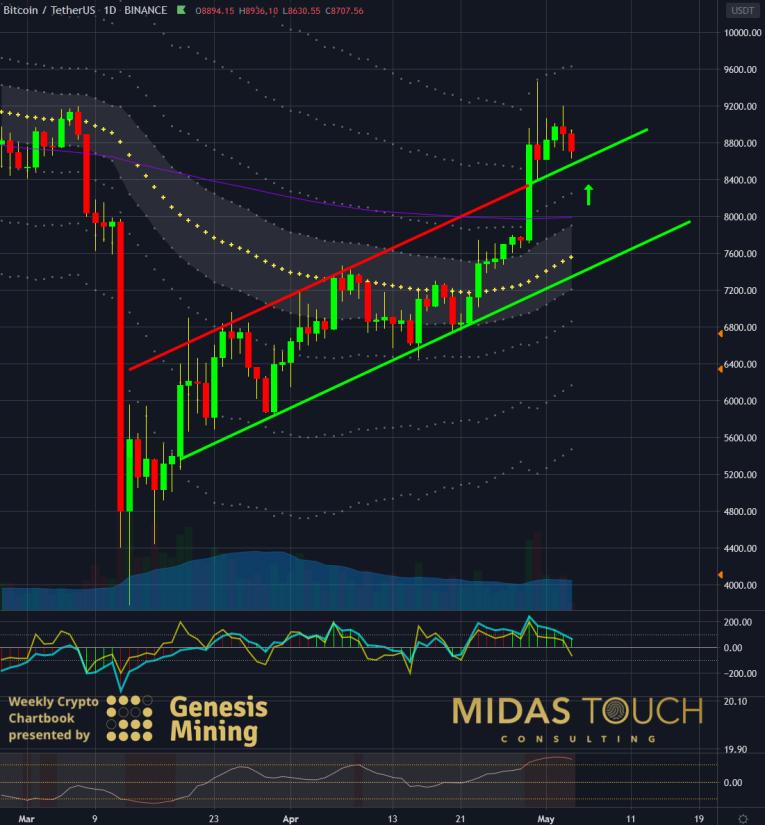
Task: Click the orange marker near 6400 price
Action: point(720,370)
